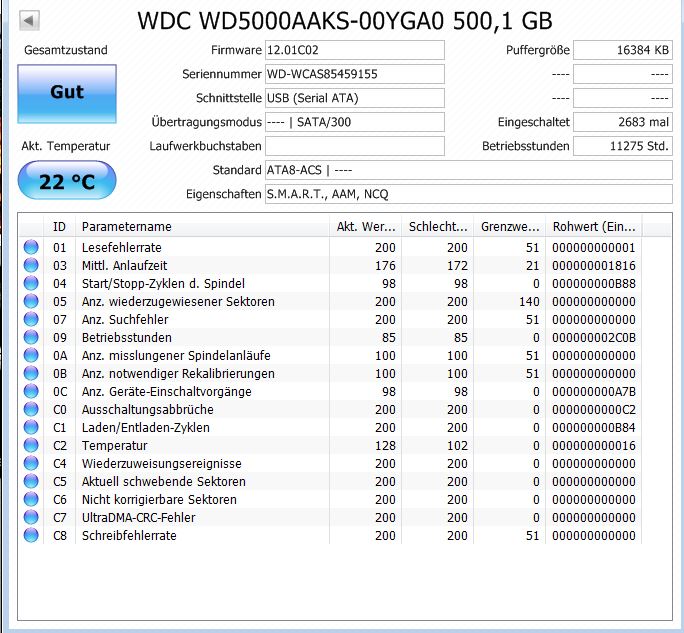Click the ID column header
Screen dimensions: 684x633
coord(59,227)
